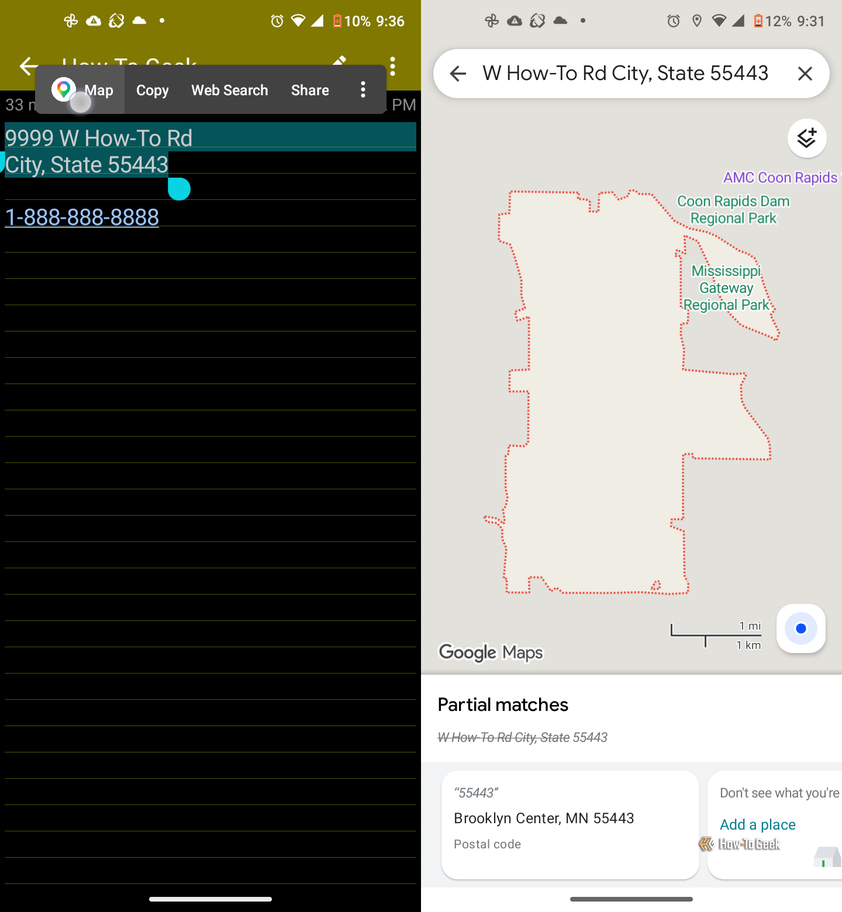Image resolution: width=842 pixels, height=912 pixels.
Task: Tap the Partial matches heading
Action: [x=502, y=705]
